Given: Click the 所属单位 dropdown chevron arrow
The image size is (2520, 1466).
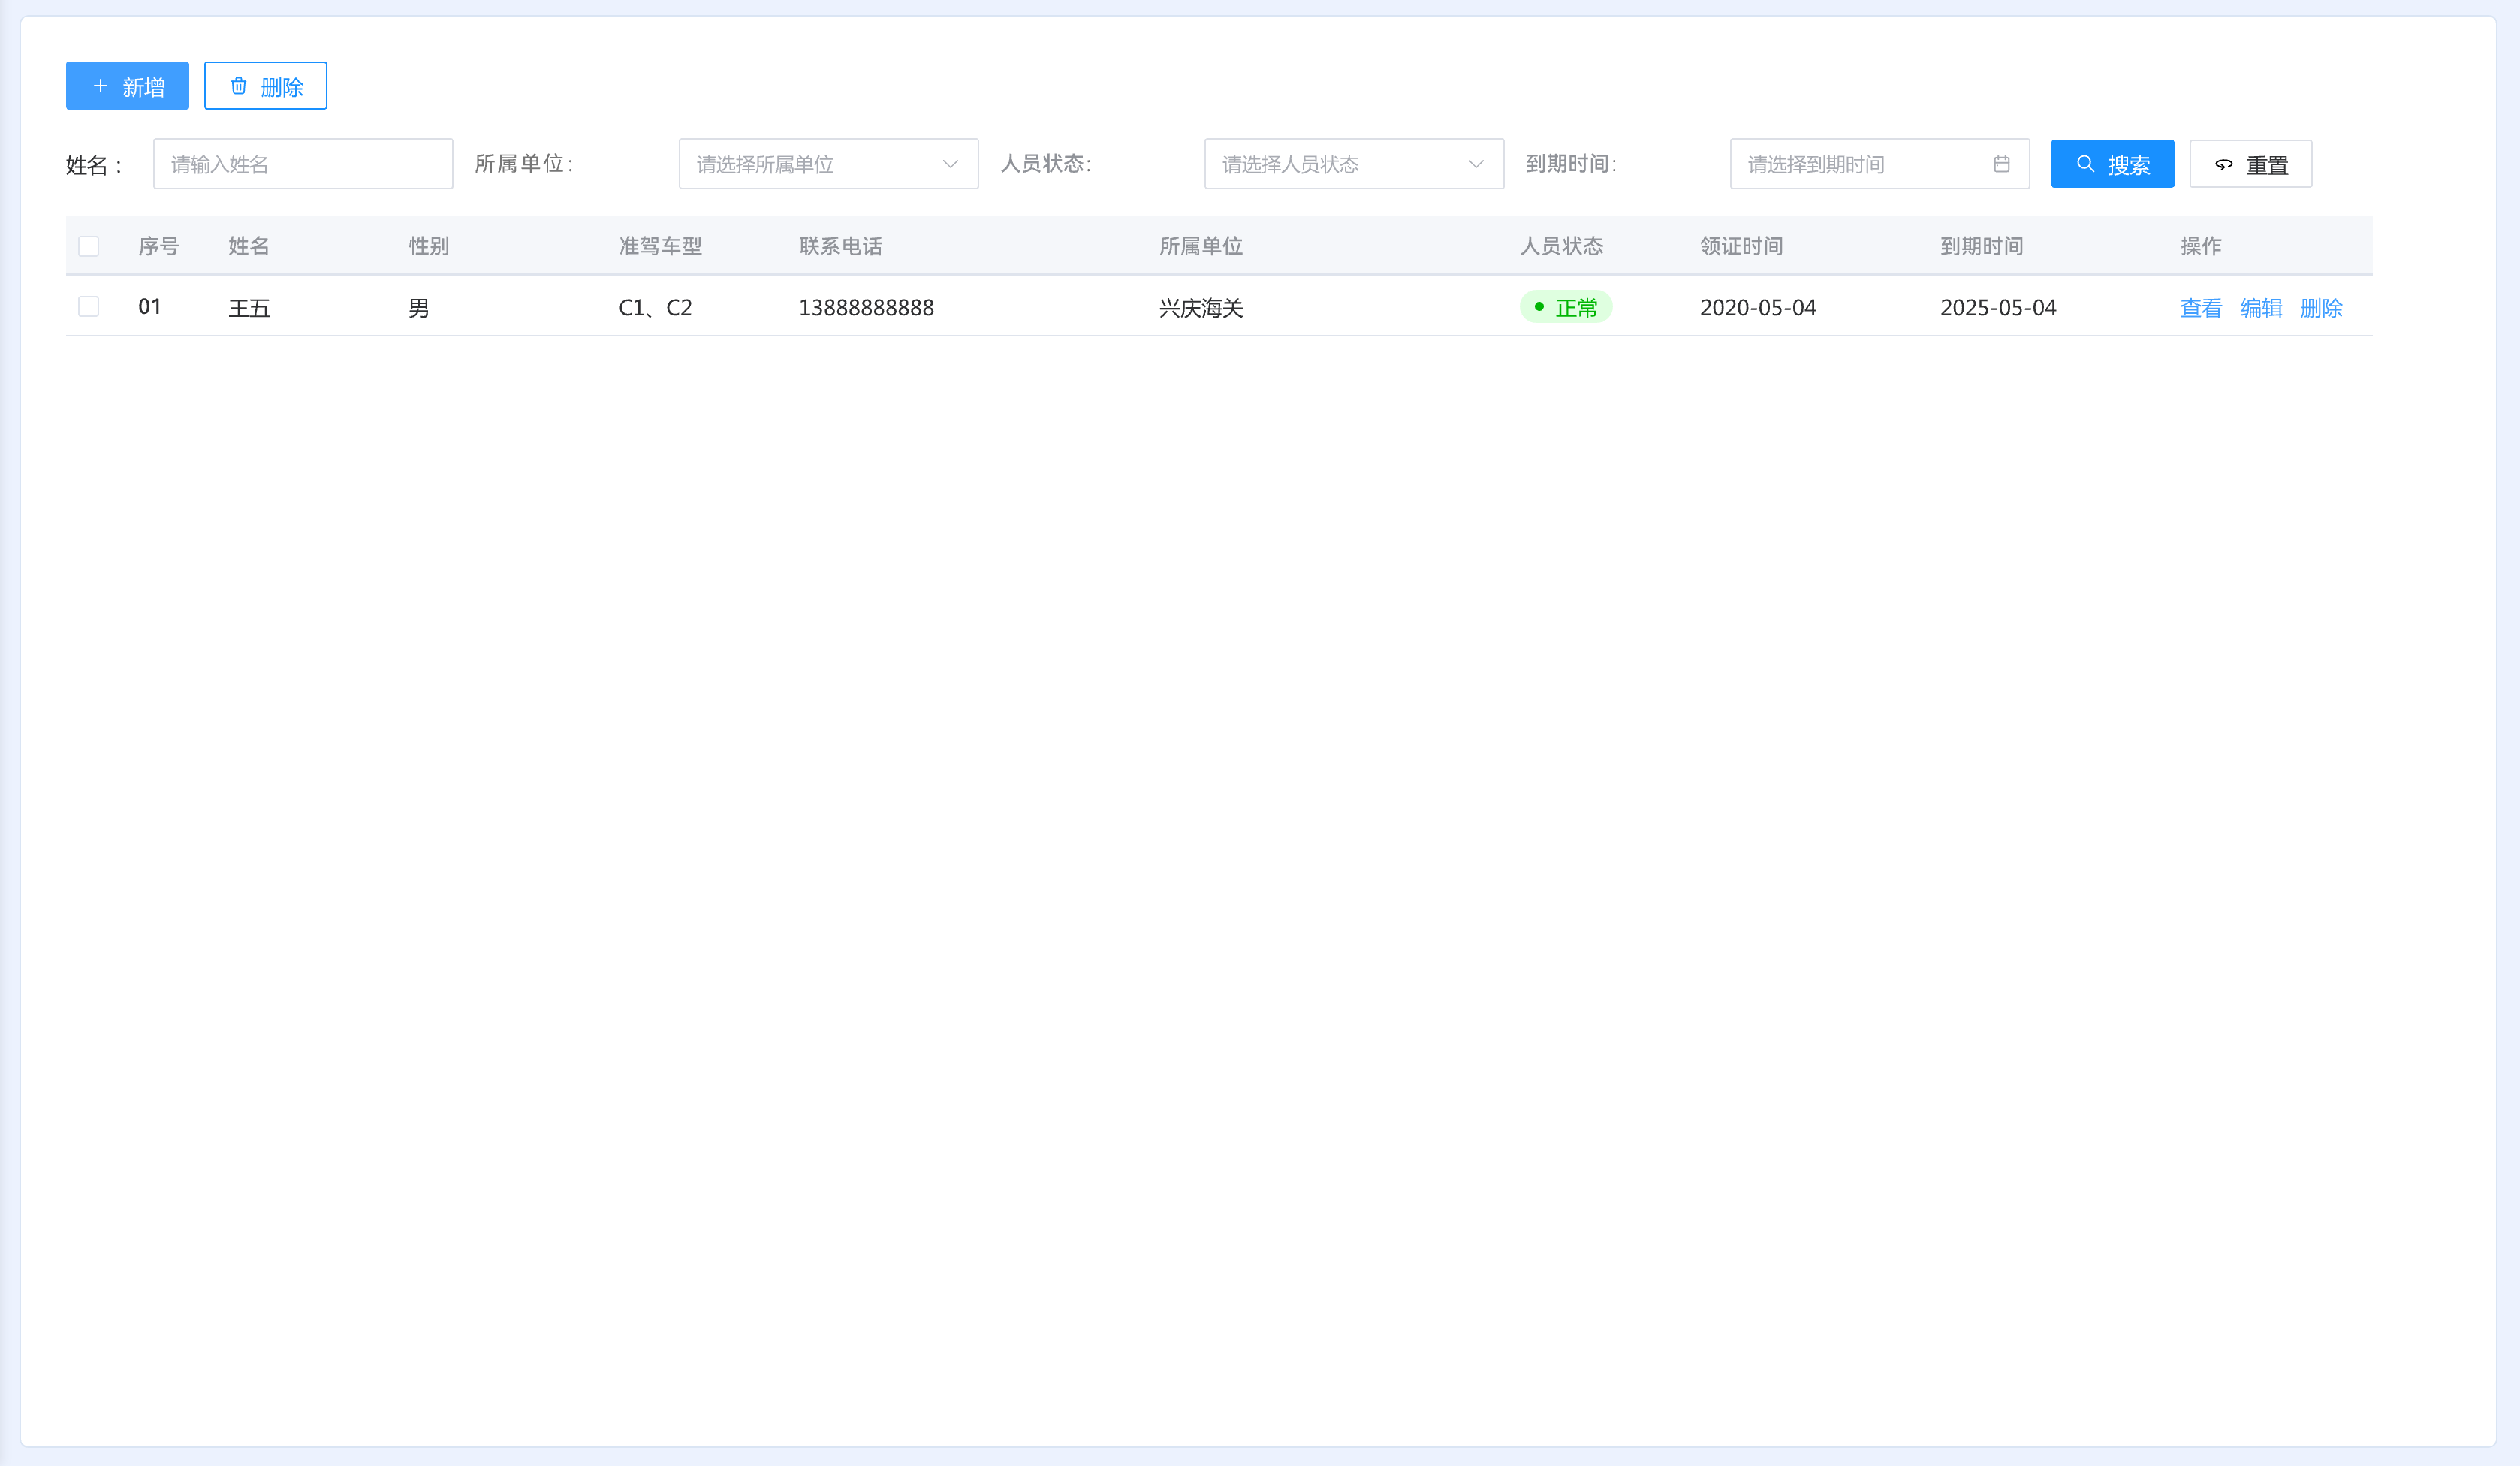Looking at the screenshot, I should pyautogui.click(x=950, y=164).
